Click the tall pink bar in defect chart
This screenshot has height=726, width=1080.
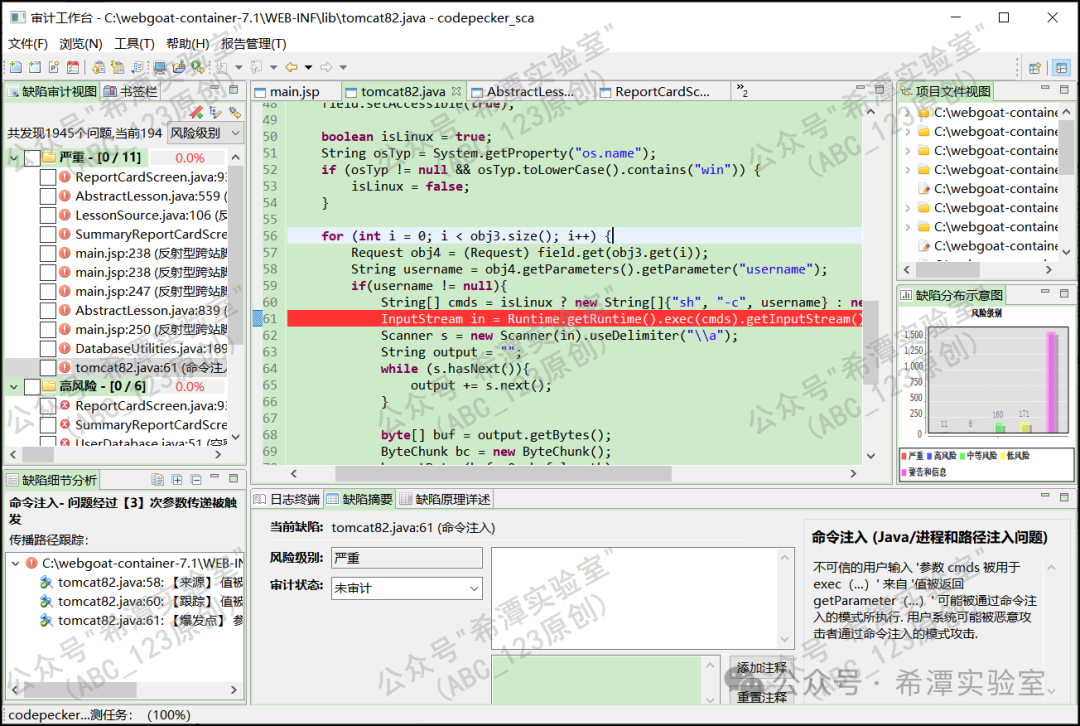point(1052,383)
